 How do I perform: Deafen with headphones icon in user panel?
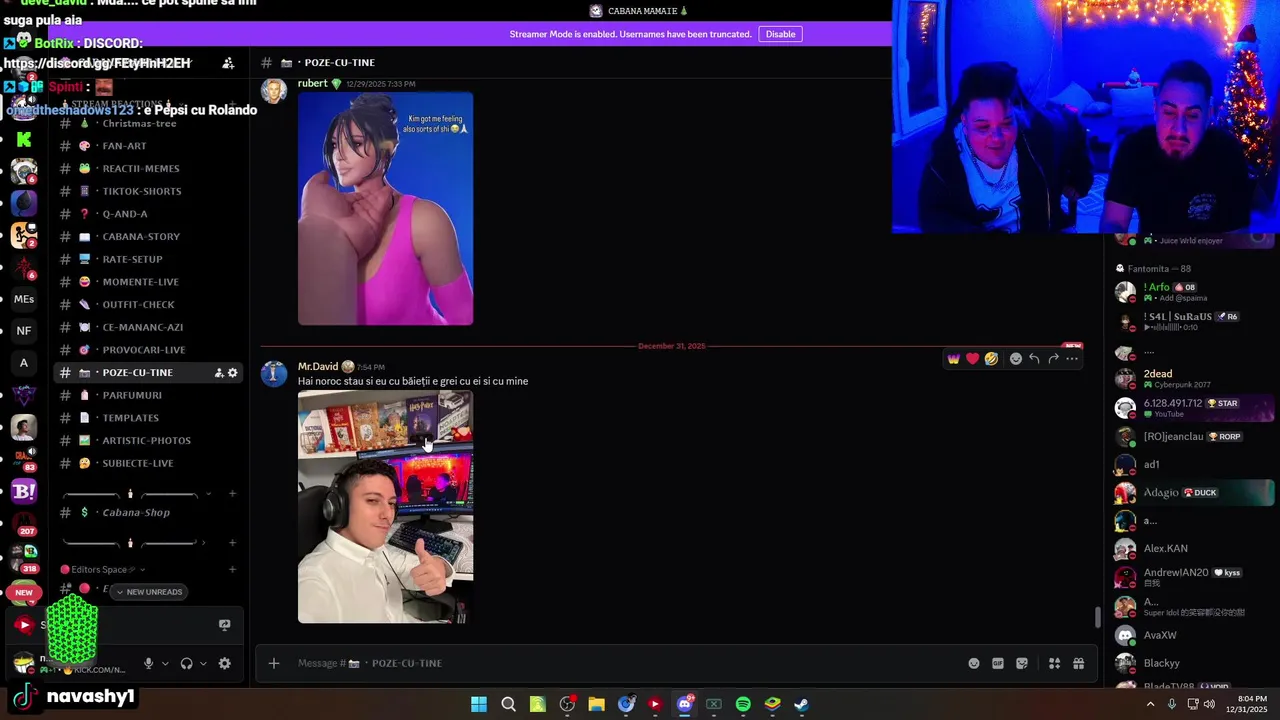point(186,663)
